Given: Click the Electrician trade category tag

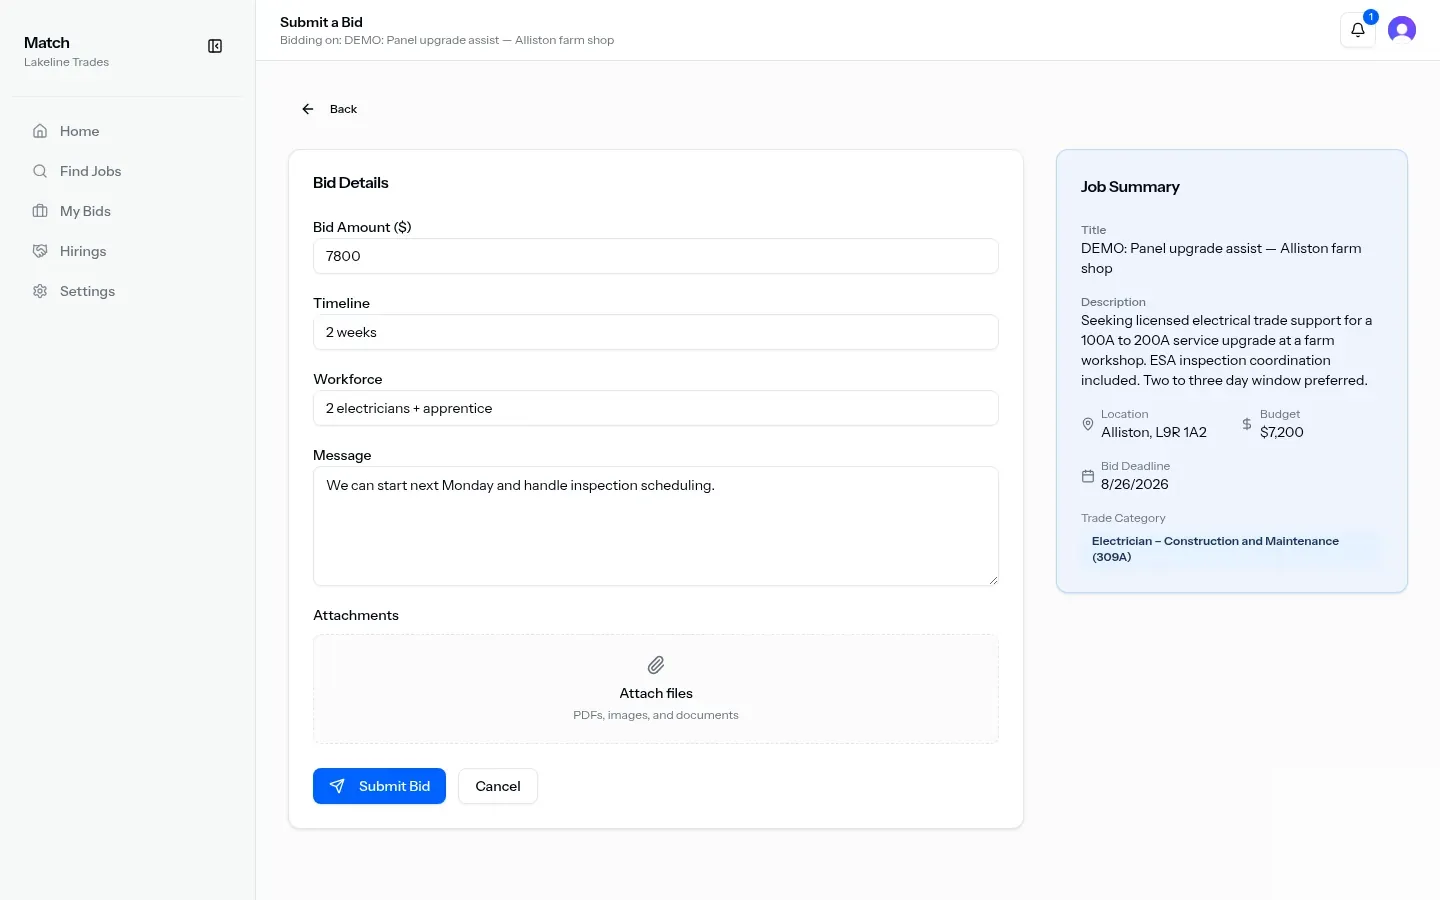Looking at the screenshot, I should pos(1232,549).
